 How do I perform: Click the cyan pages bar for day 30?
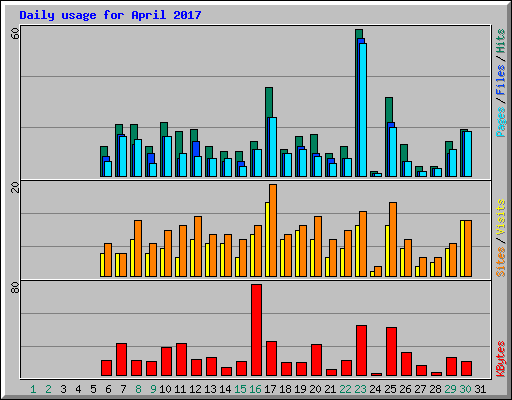(x=468, y=154)
